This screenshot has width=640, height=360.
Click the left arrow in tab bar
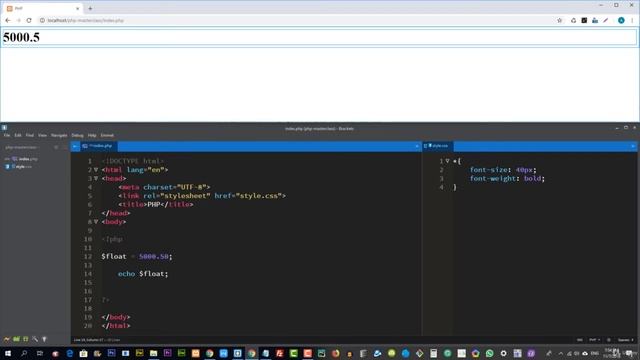click(75, 146)
